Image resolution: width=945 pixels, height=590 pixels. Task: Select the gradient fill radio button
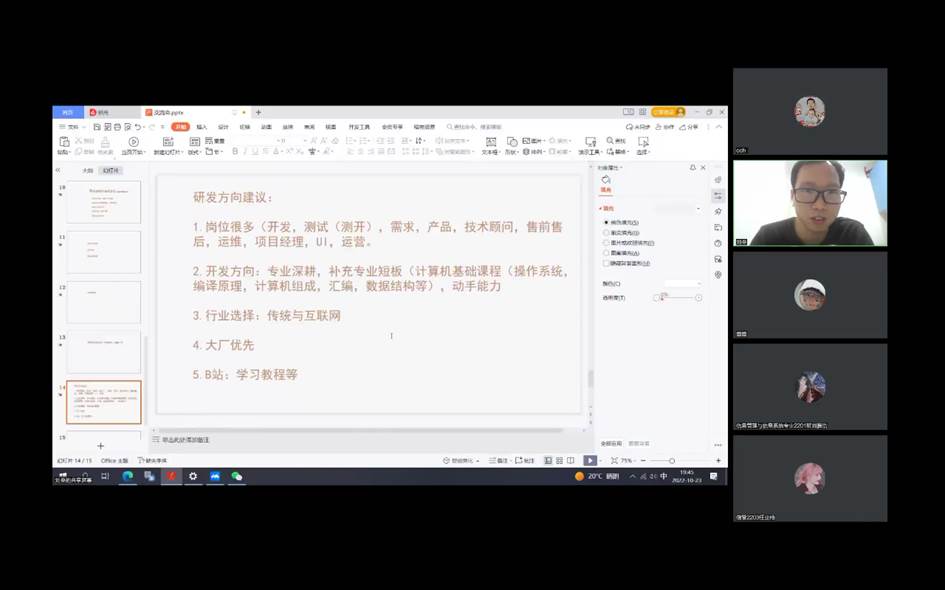pos(605,232)
